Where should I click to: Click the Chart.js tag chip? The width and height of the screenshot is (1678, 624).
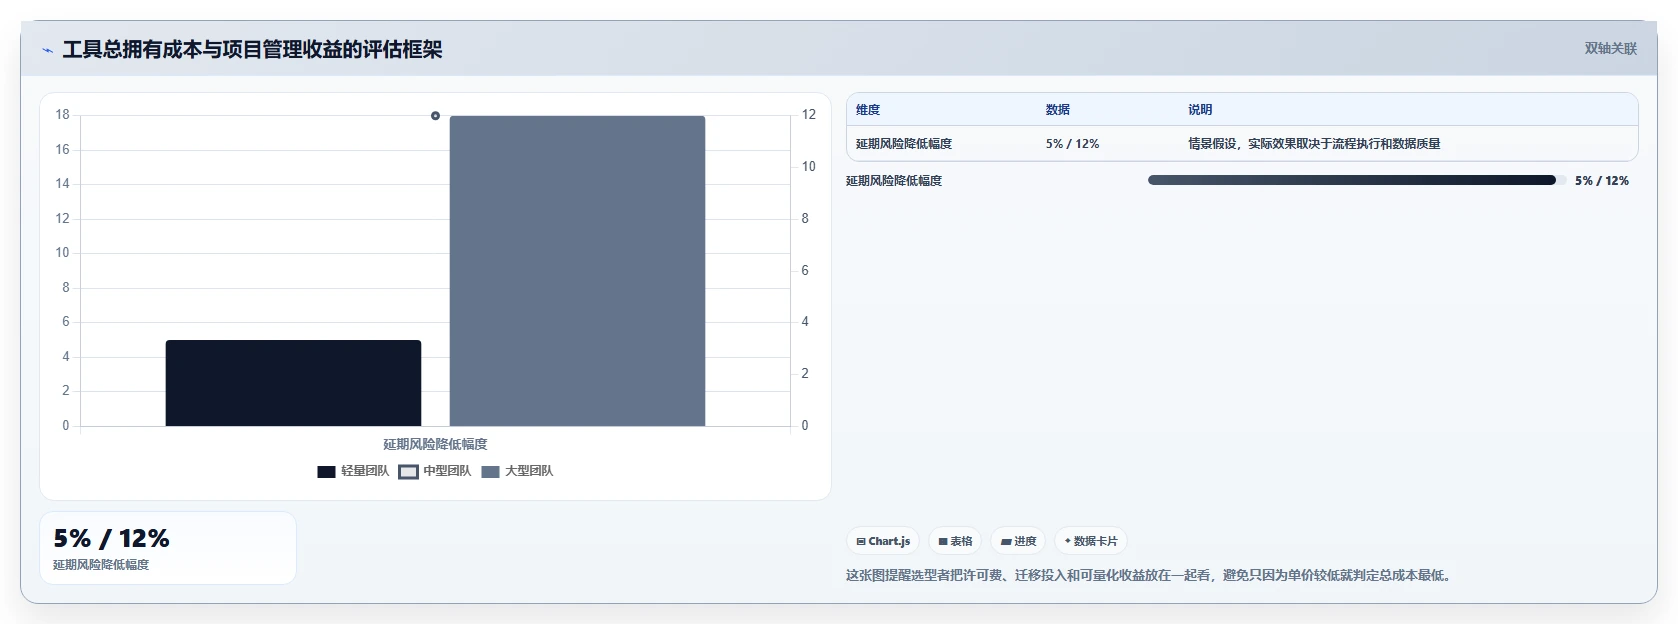(x=883, y=541)
